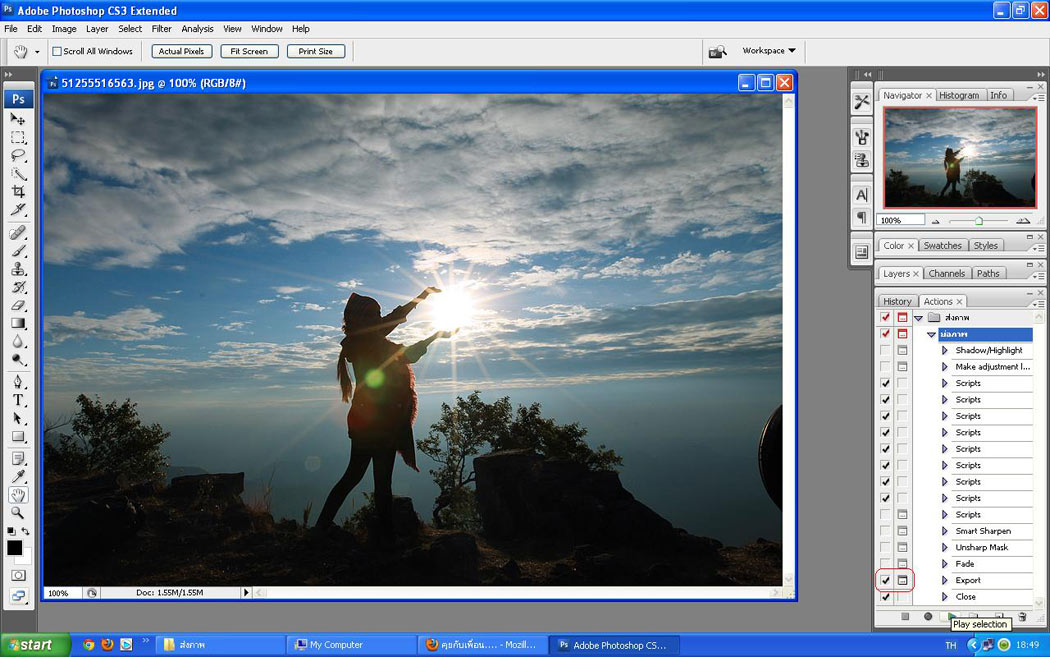Select the Move tool
The width and height of the screenshot is (1050, 657).
point(18,119)
